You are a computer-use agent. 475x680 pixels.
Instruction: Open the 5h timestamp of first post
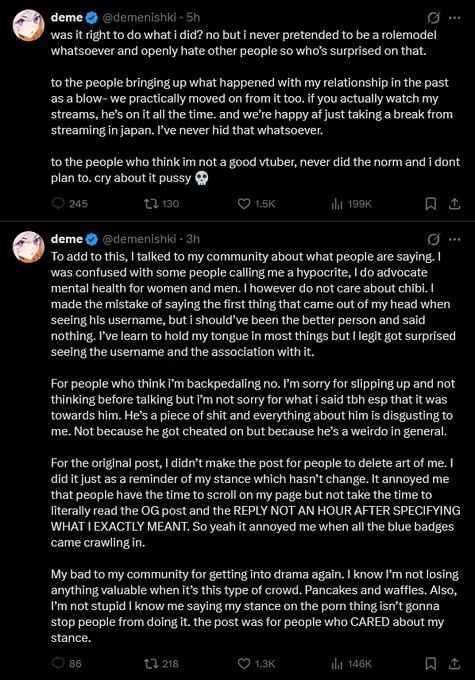[x=193, y=17]
